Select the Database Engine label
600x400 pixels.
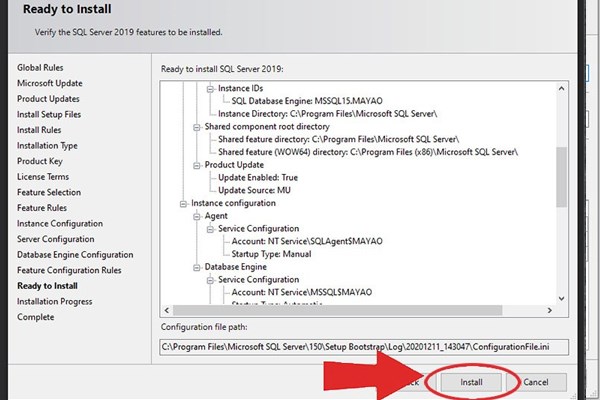coord(236,267)
